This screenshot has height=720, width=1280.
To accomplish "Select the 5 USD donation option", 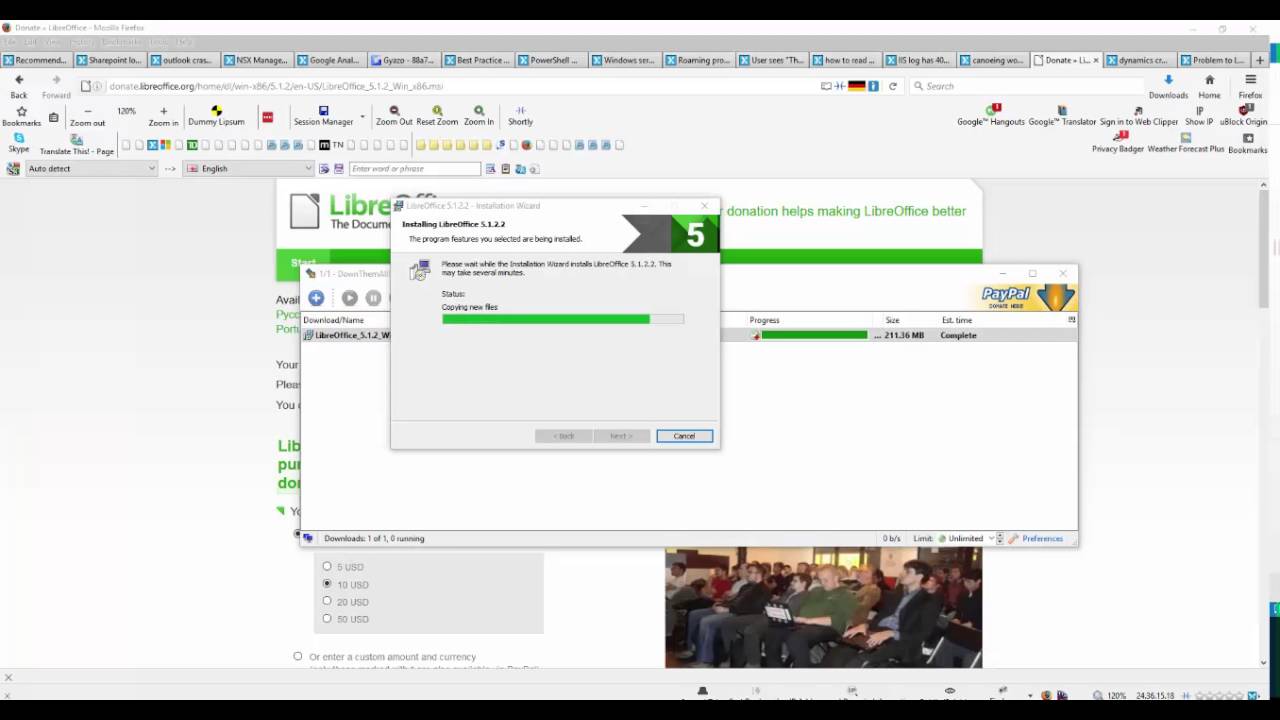I will click(327, 567).
